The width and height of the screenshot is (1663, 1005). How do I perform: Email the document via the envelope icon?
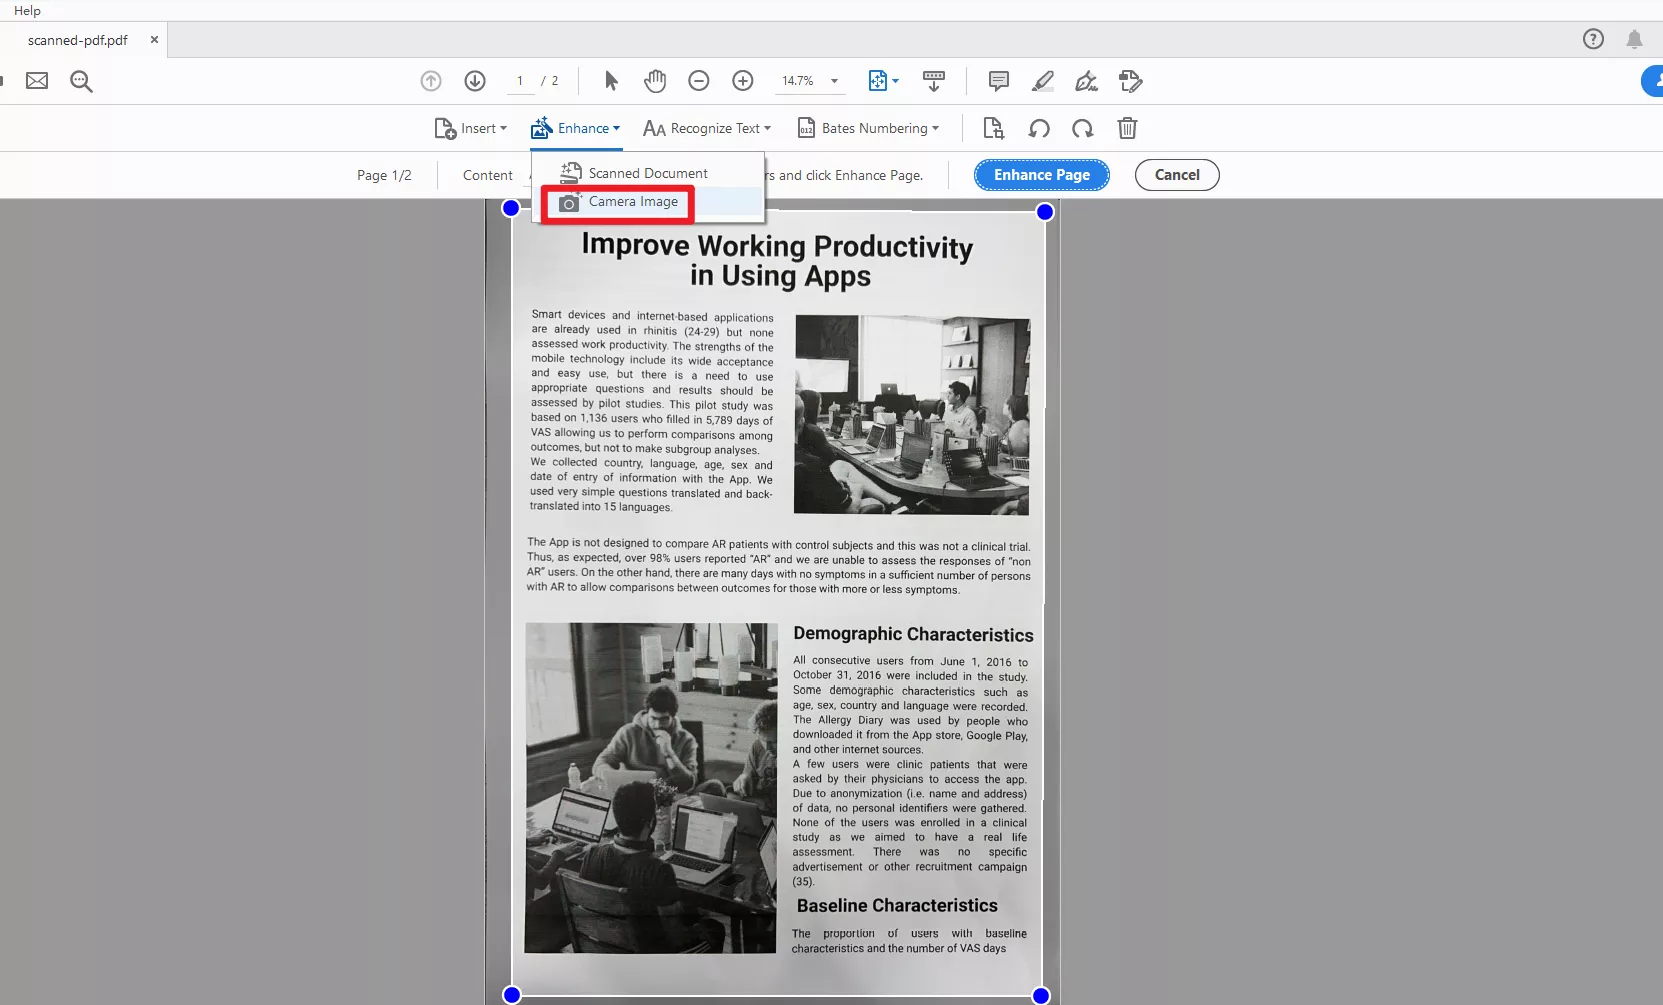(37, 81)
